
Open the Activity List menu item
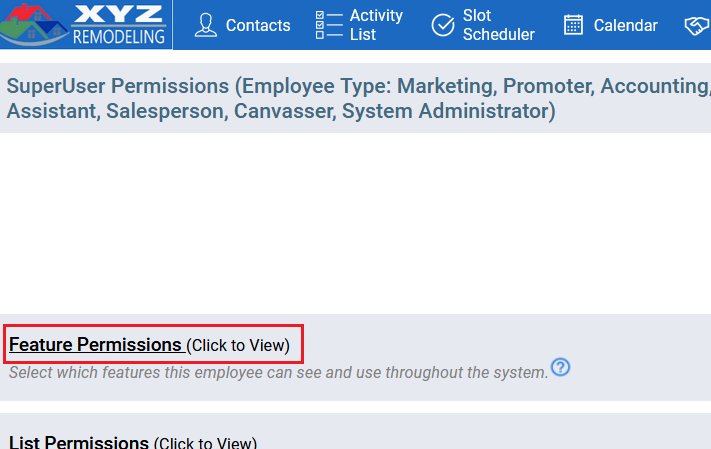coord(376,25)
